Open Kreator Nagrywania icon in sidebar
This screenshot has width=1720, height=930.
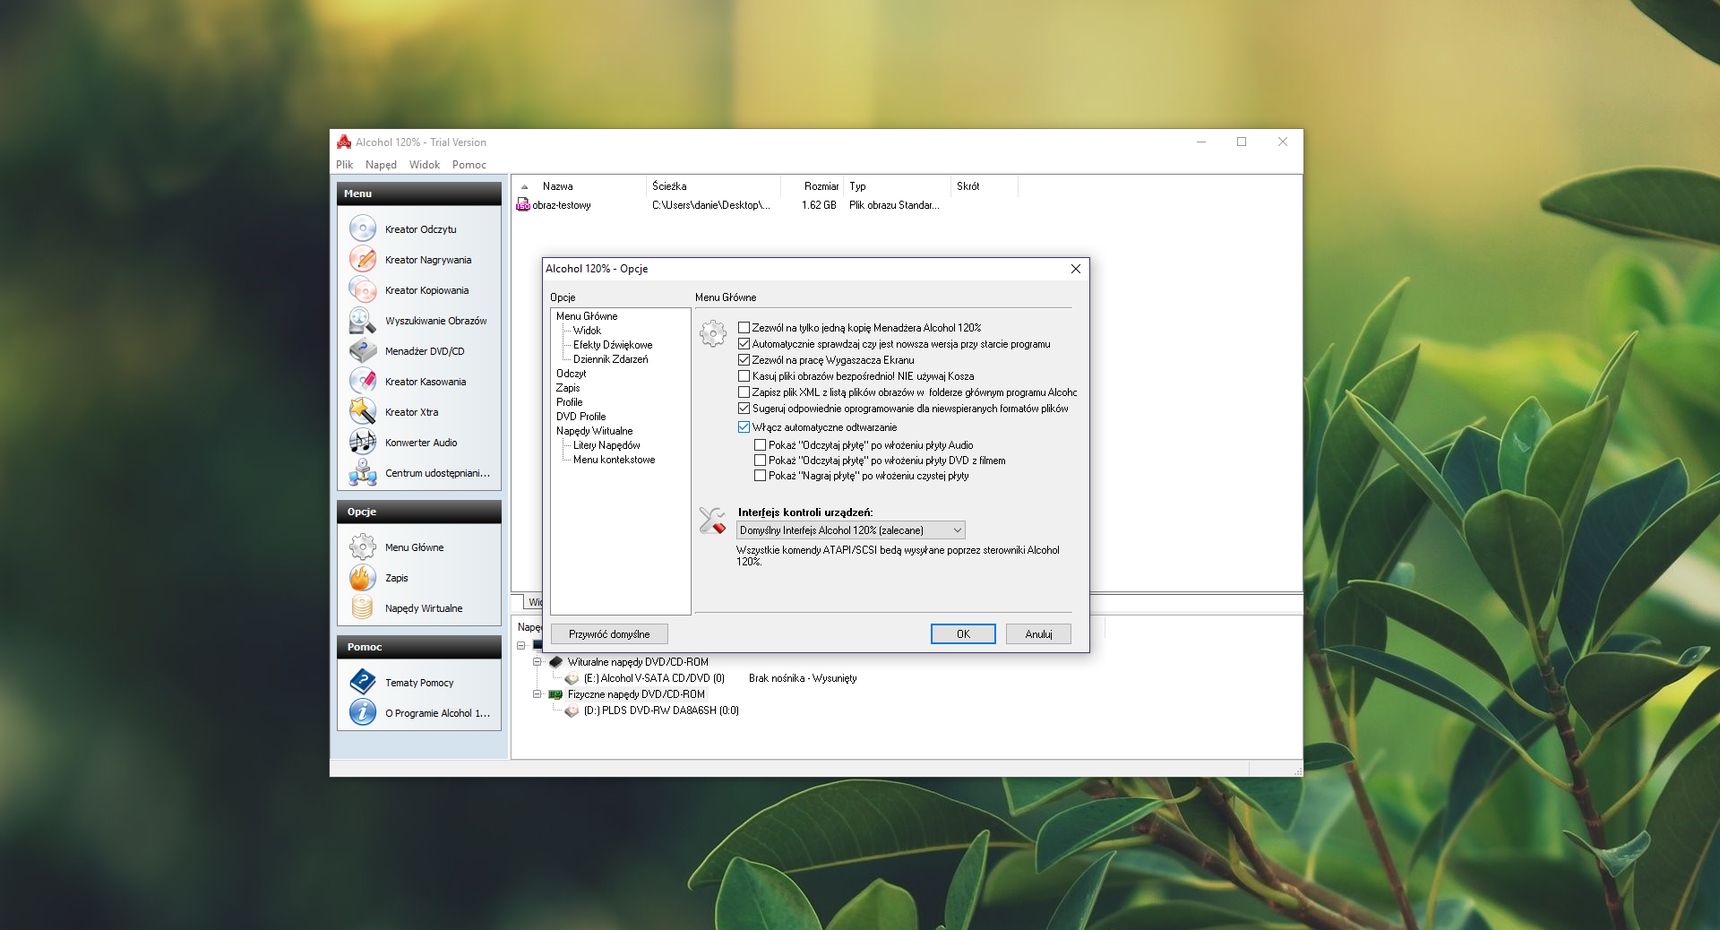click(x=362, y=259)
